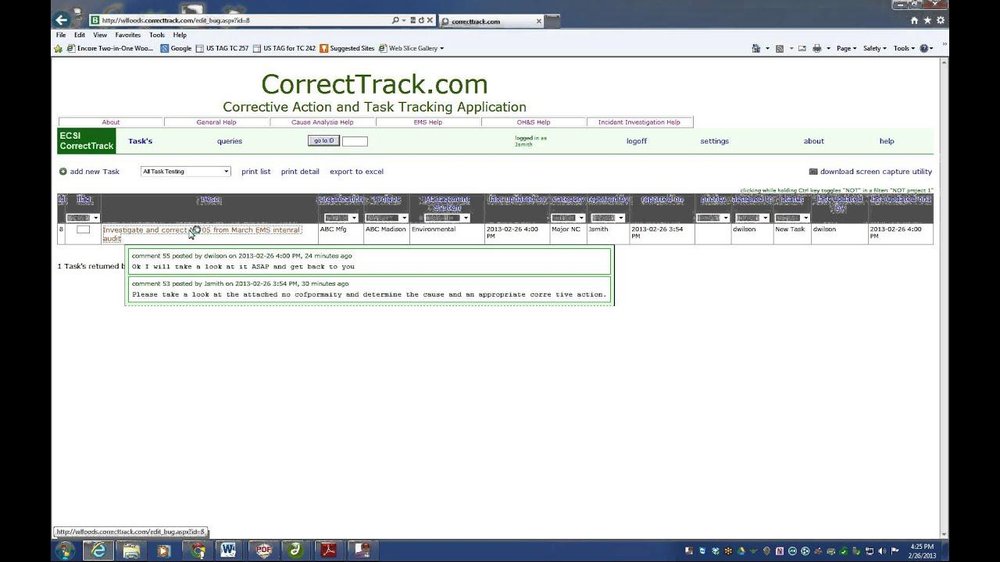Click the logoff link
Image resolution: width=1000 pixels, height=562 pixels.
(636, 141)
